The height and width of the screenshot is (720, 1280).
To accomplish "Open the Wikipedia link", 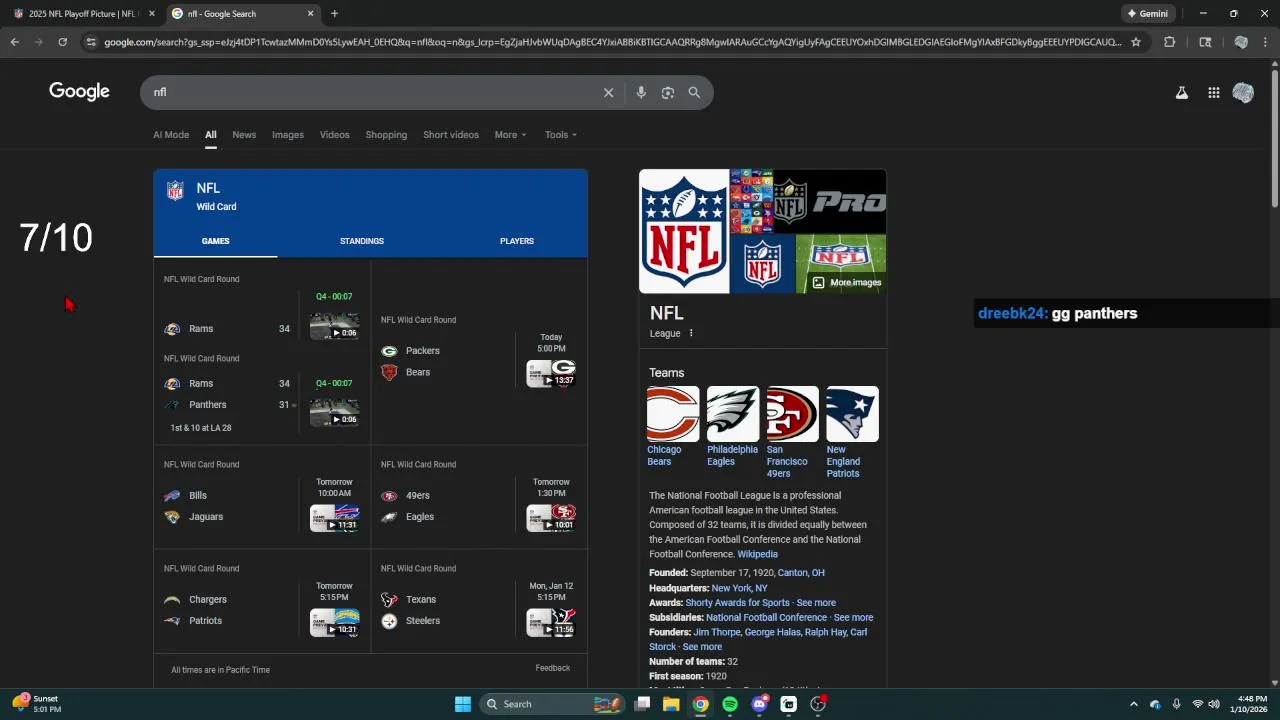I will [757, 554].
